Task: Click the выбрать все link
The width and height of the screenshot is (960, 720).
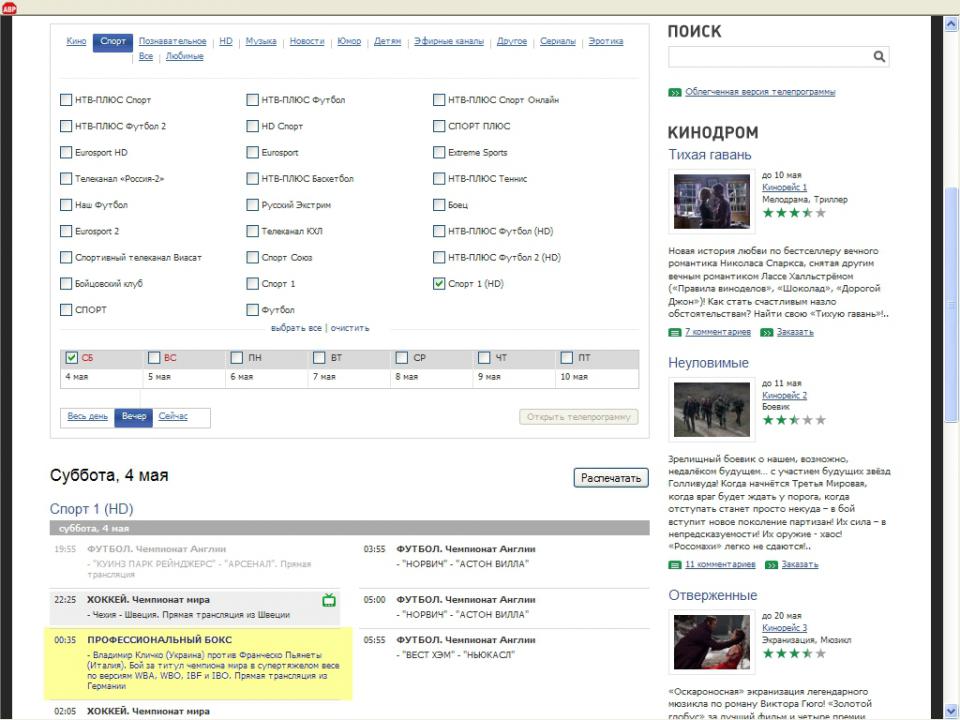Action: coord(296,328)
